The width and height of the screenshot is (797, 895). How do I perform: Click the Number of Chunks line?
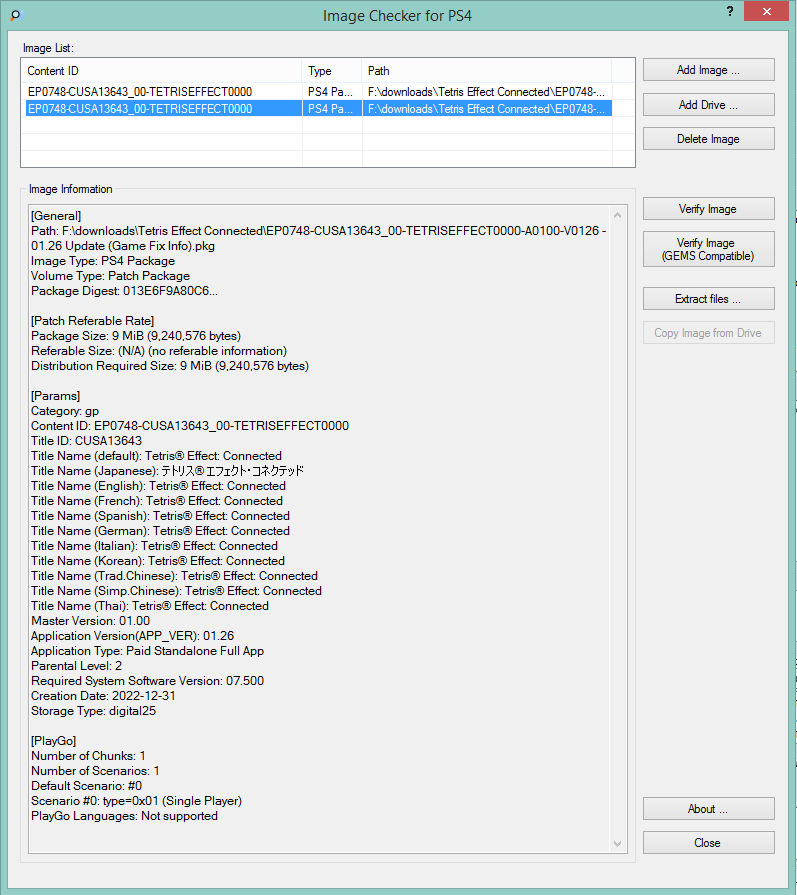point(88,756)
